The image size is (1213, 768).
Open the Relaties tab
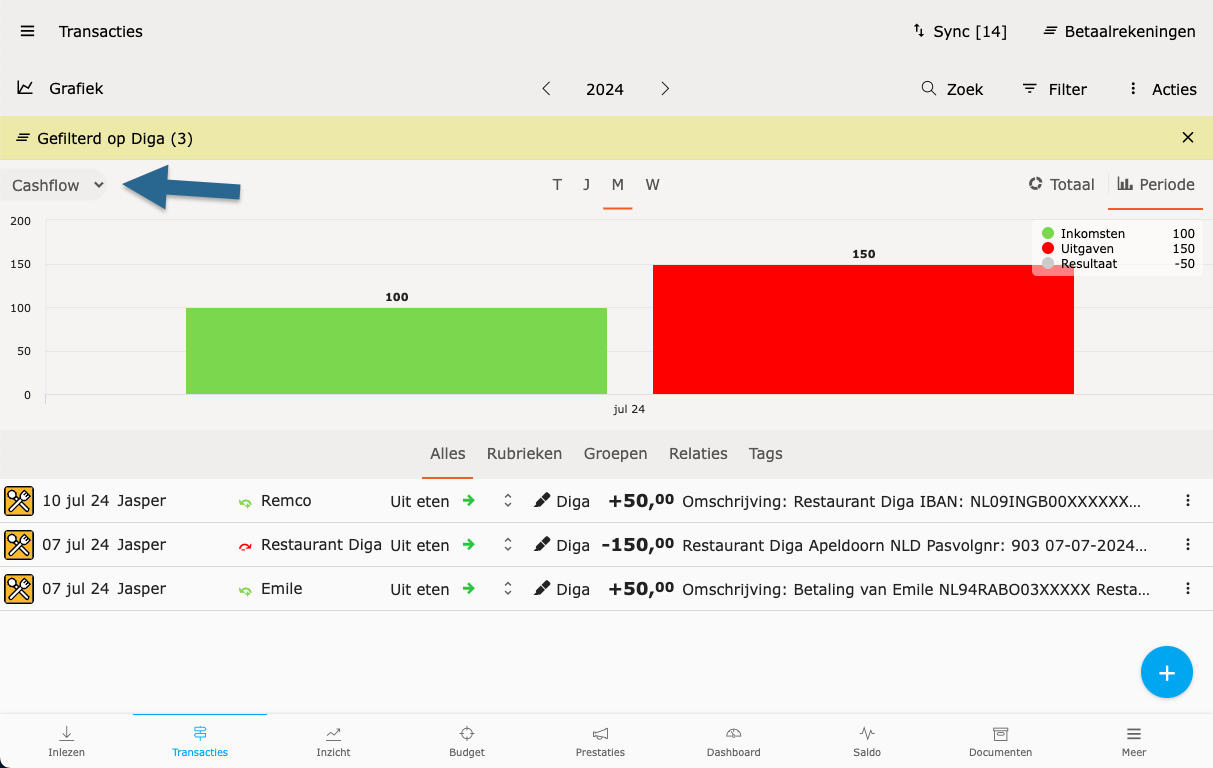pyautogui.click(x=698, y=453)
